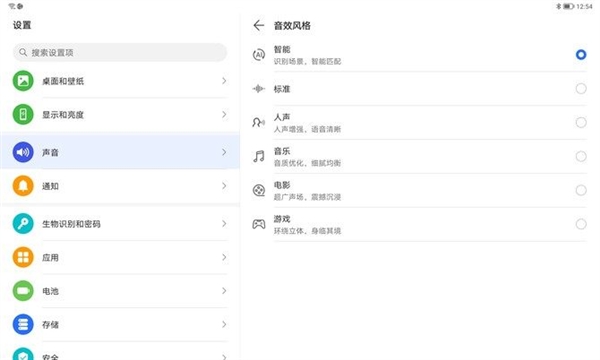The height and width of the screenshot is (360, 600).
Task: Select the 音乐 radio button
Action: click(581, 156)
